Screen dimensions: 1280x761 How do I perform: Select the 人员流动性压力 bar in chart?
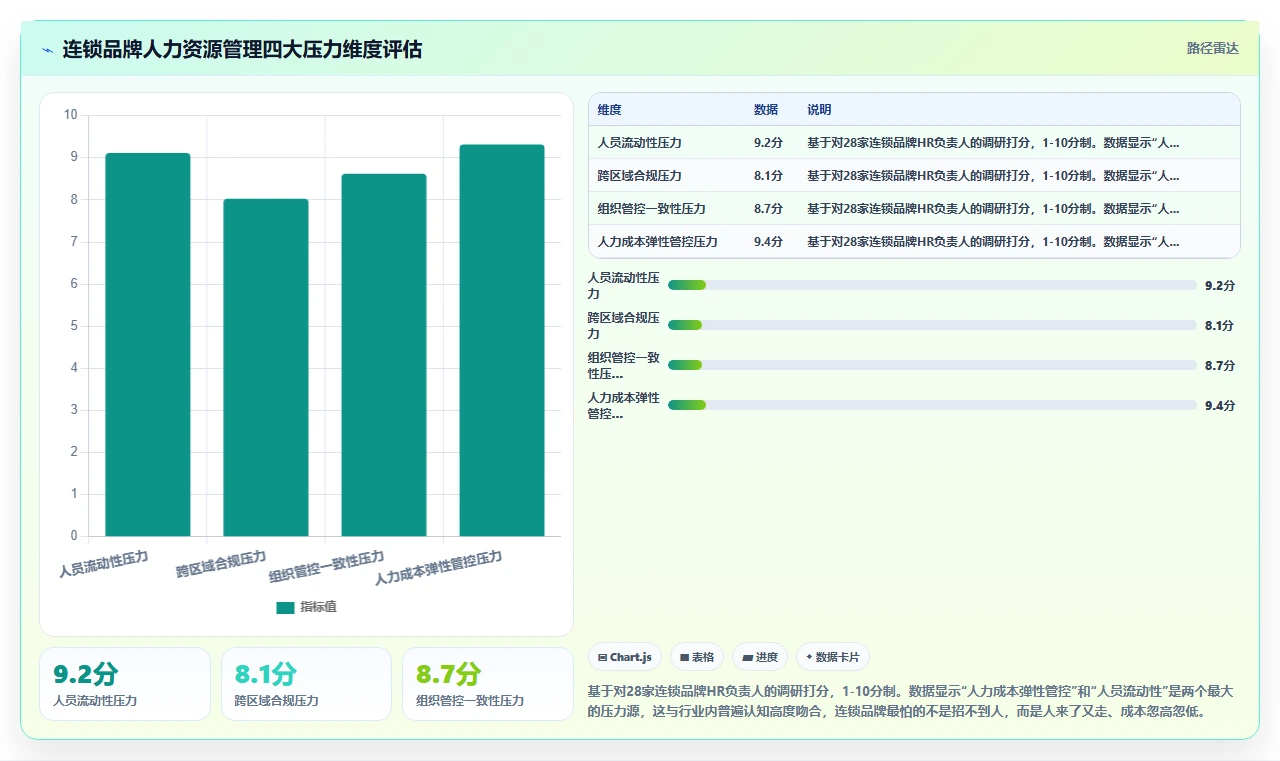point(148,344)
